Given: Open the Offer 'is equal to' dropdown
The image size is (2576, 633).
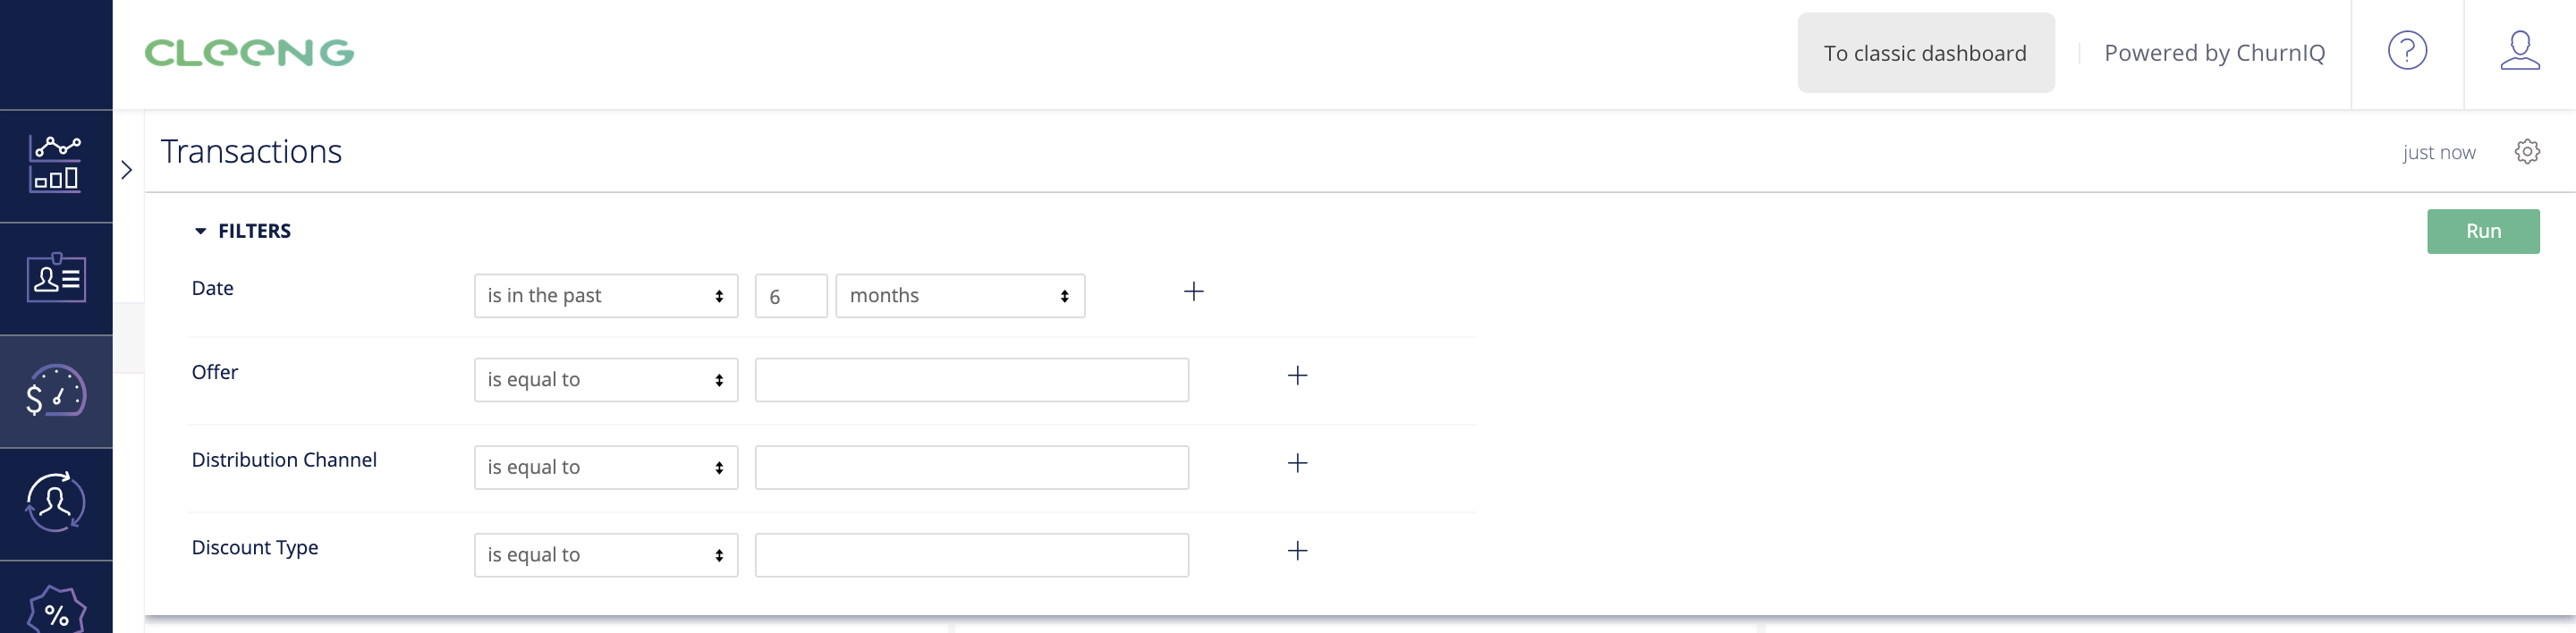Looking at the screenshot, I should pyautogui.click(x=606, y=380).
